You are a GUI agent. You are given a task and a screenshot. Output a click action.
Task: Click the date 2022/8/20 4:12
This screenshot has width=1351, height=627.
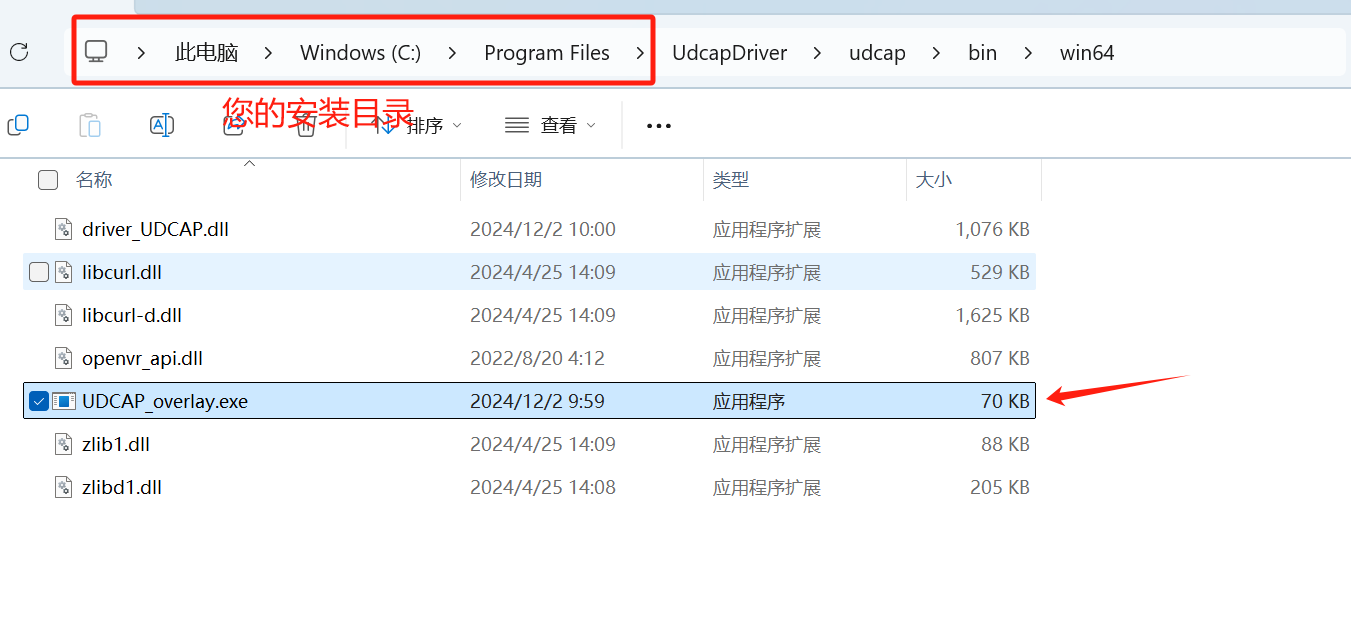pyautogui.click(x=537, y=358)
